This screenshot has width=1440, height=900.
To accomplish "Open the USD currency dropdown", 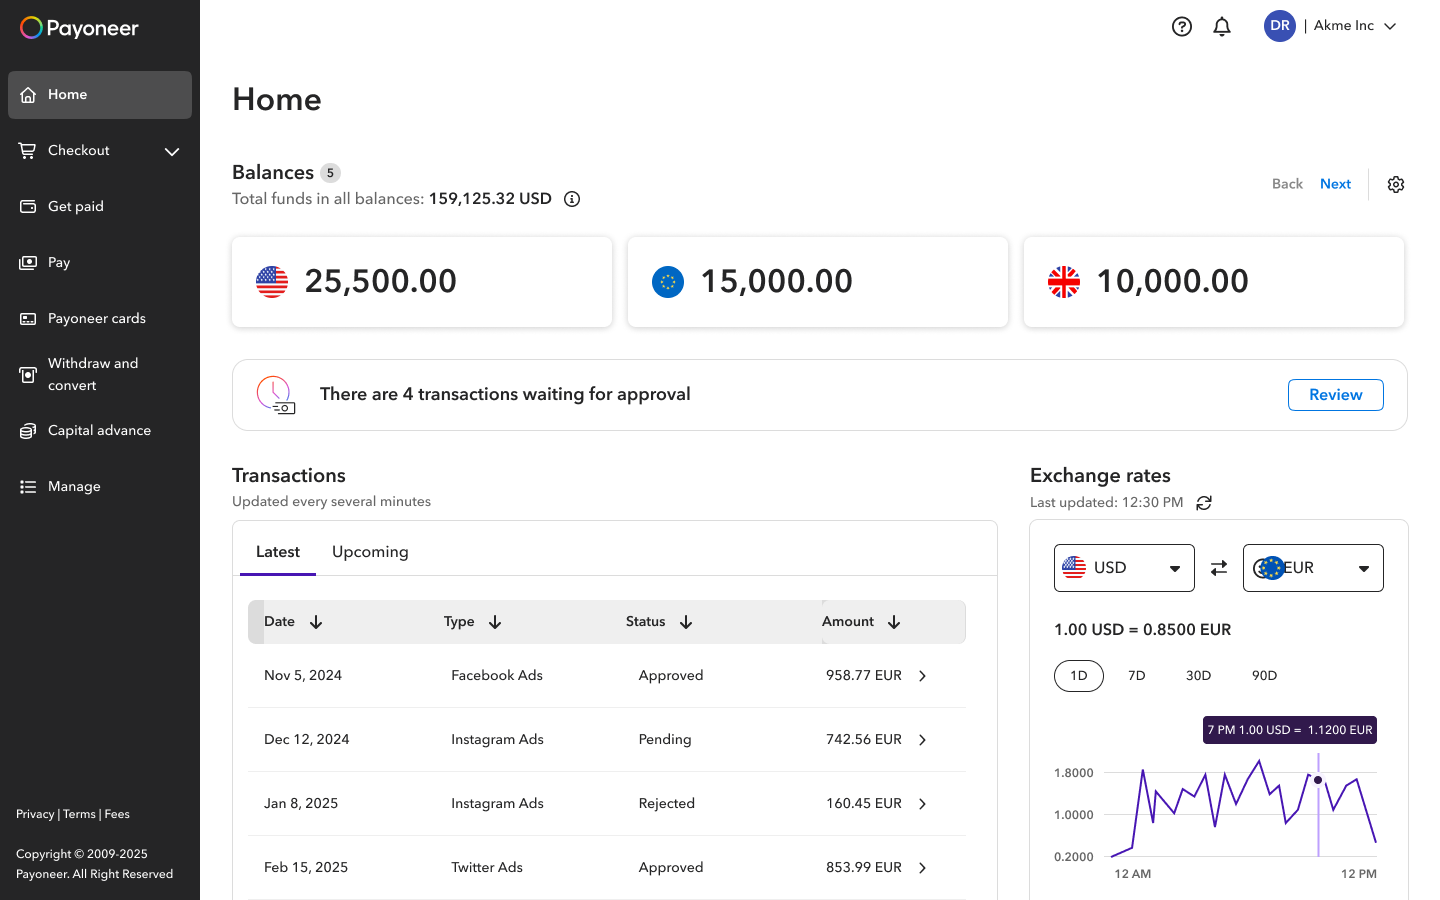I will [x=1124, y=568].
